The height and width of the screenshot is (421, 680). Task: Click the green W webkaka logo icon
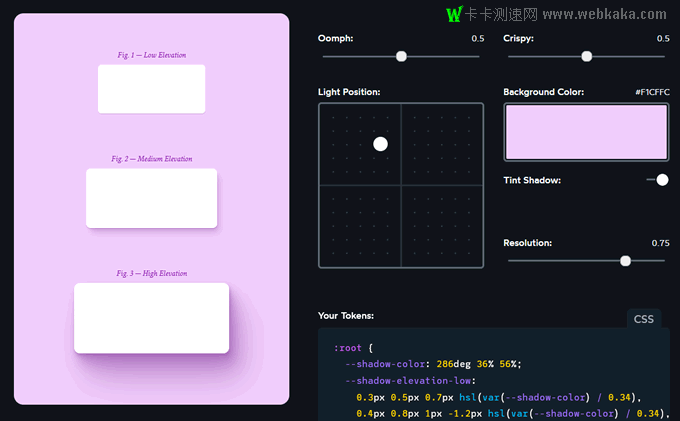pyautogui.click(x=454, y=14)
